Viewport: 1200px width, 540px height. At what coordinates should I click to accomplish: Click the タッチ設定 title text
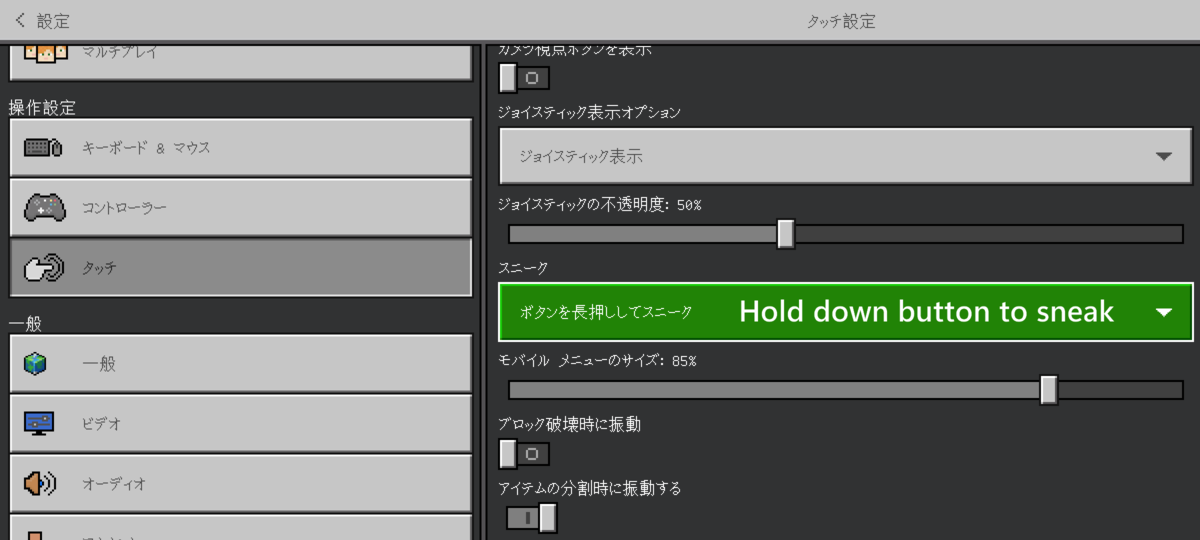pos(841,21)
